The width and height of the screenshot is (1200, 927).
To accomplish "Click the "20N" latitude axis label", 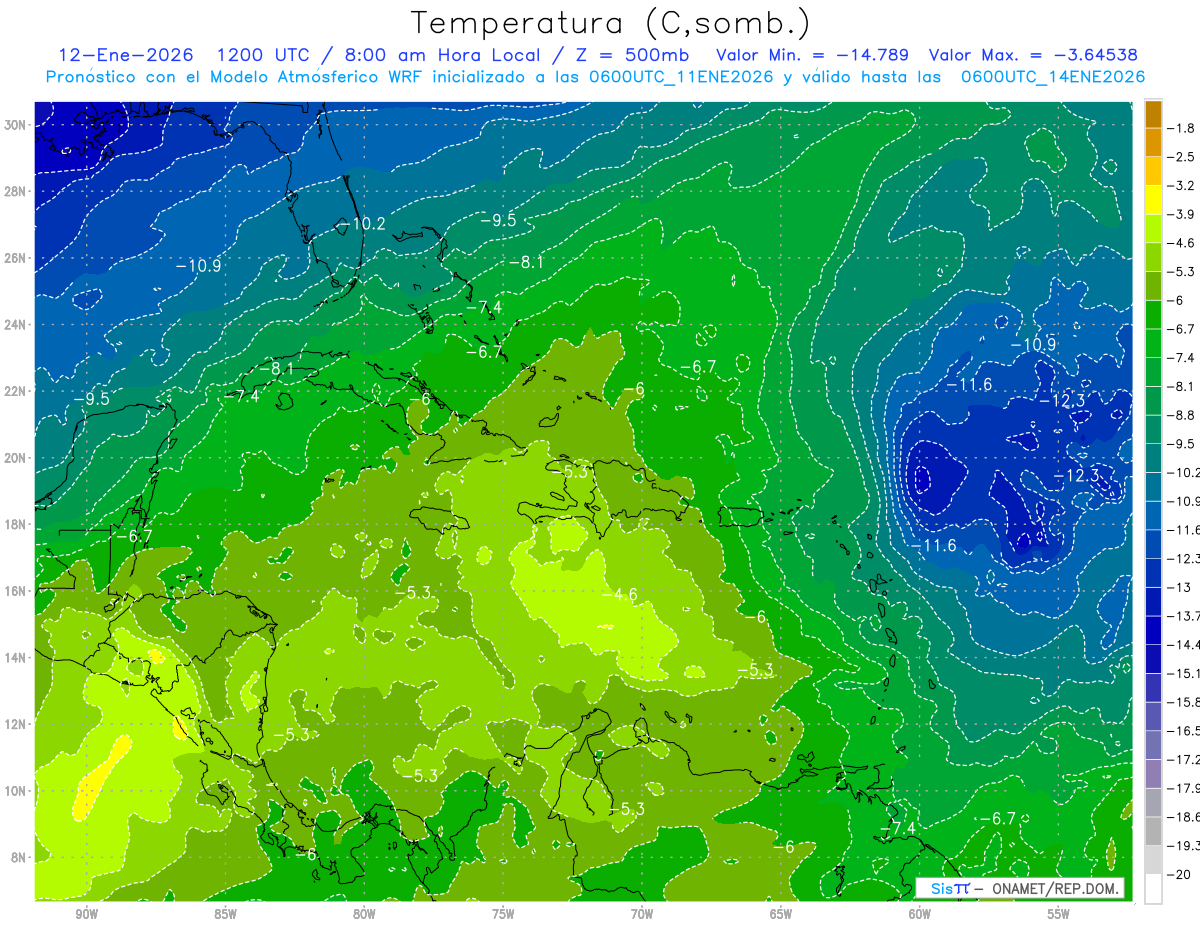I will pyautogui.click(x=15, y=457).
